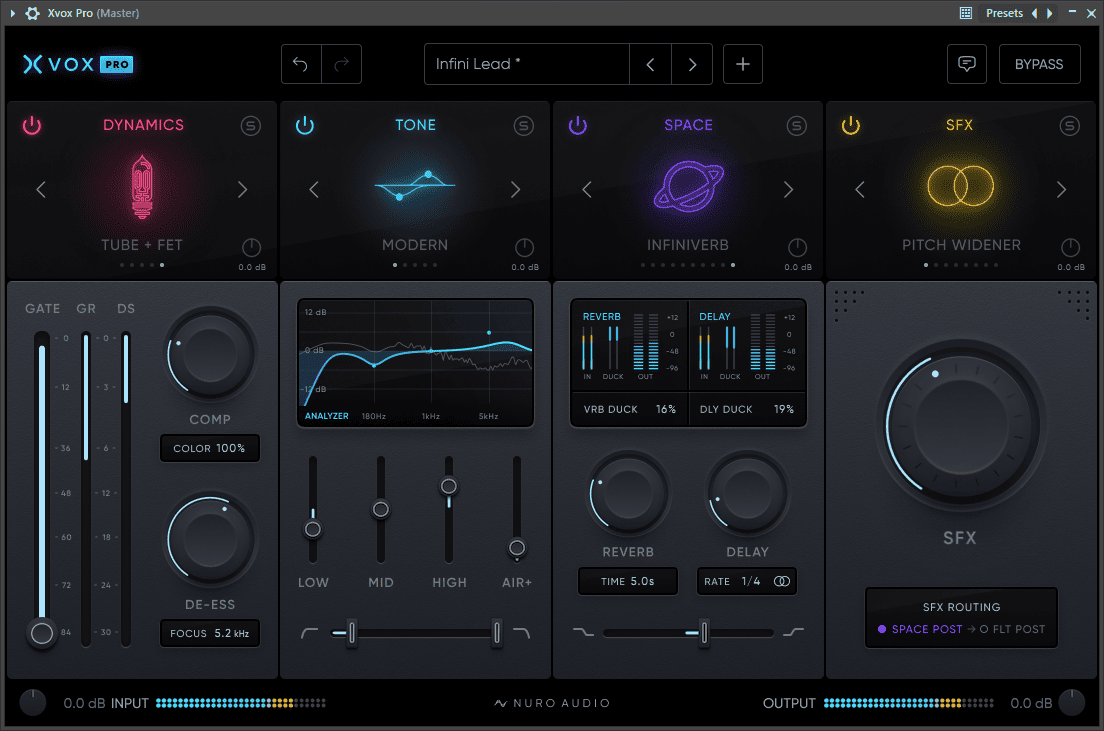Click the HIGH EQ slider handle
Viewport: 1104px width, 731px height.
448,486
